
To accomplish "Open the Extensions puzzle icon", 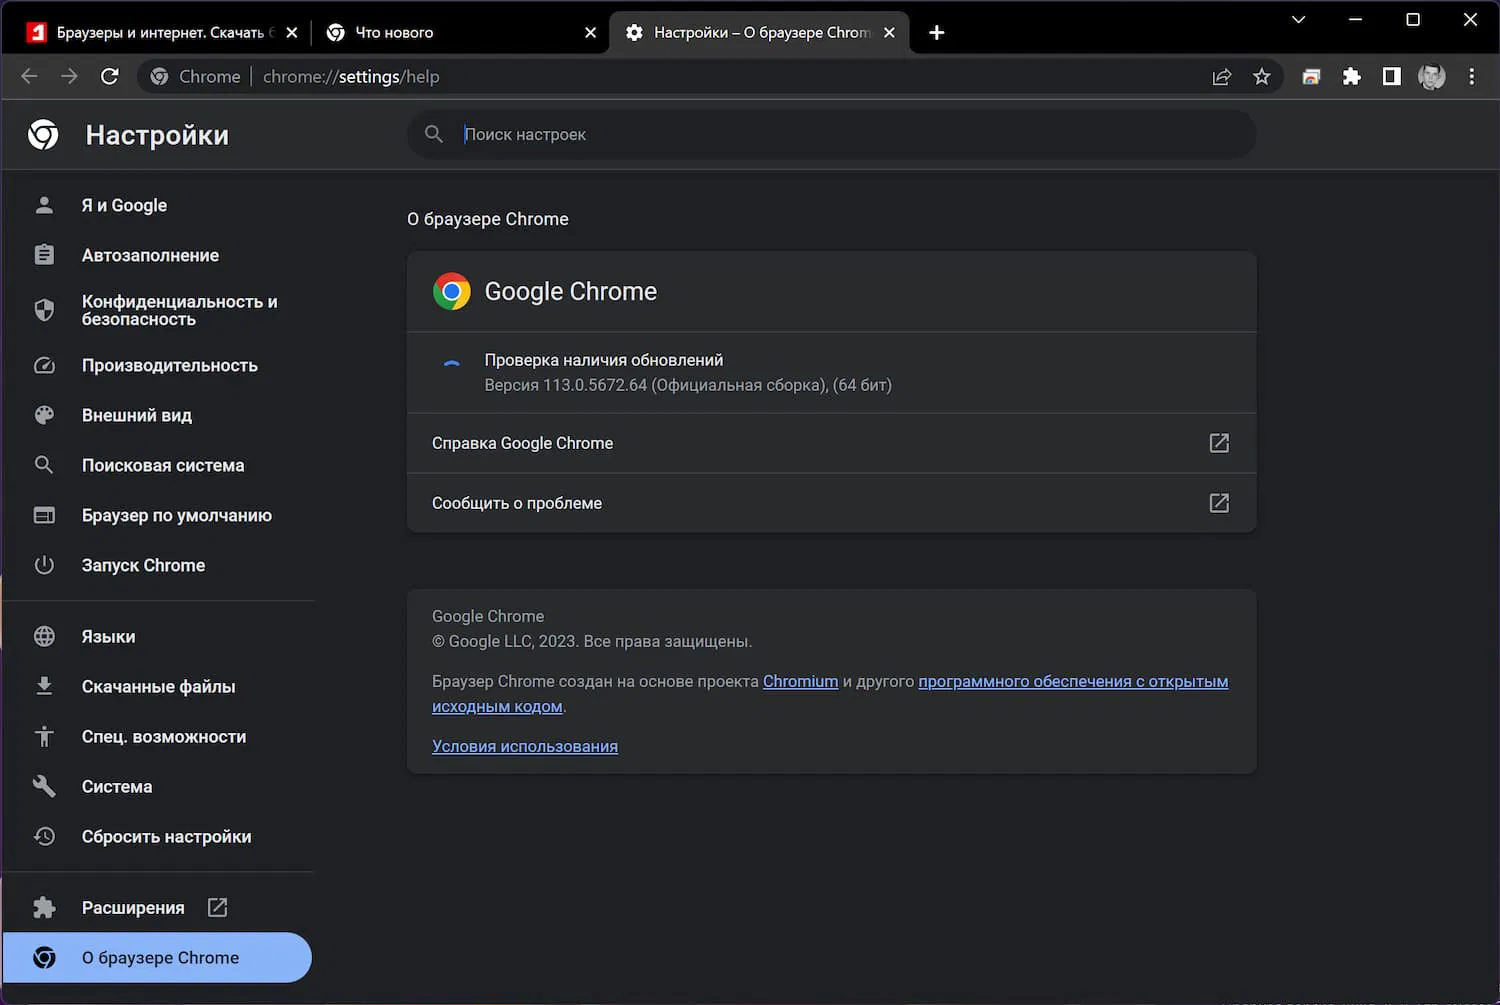I will coord(1351,77).
